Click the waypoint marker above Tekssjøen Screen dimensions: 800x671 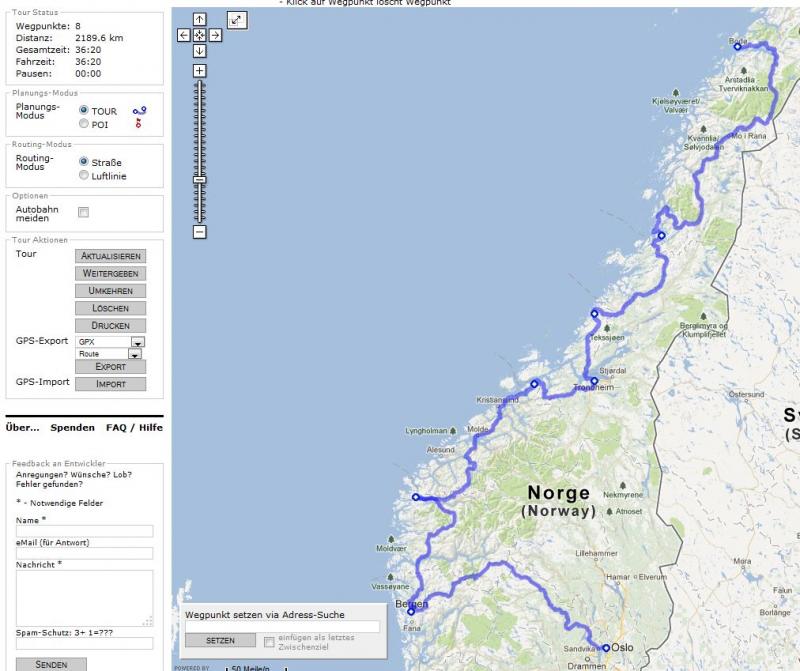594,313
